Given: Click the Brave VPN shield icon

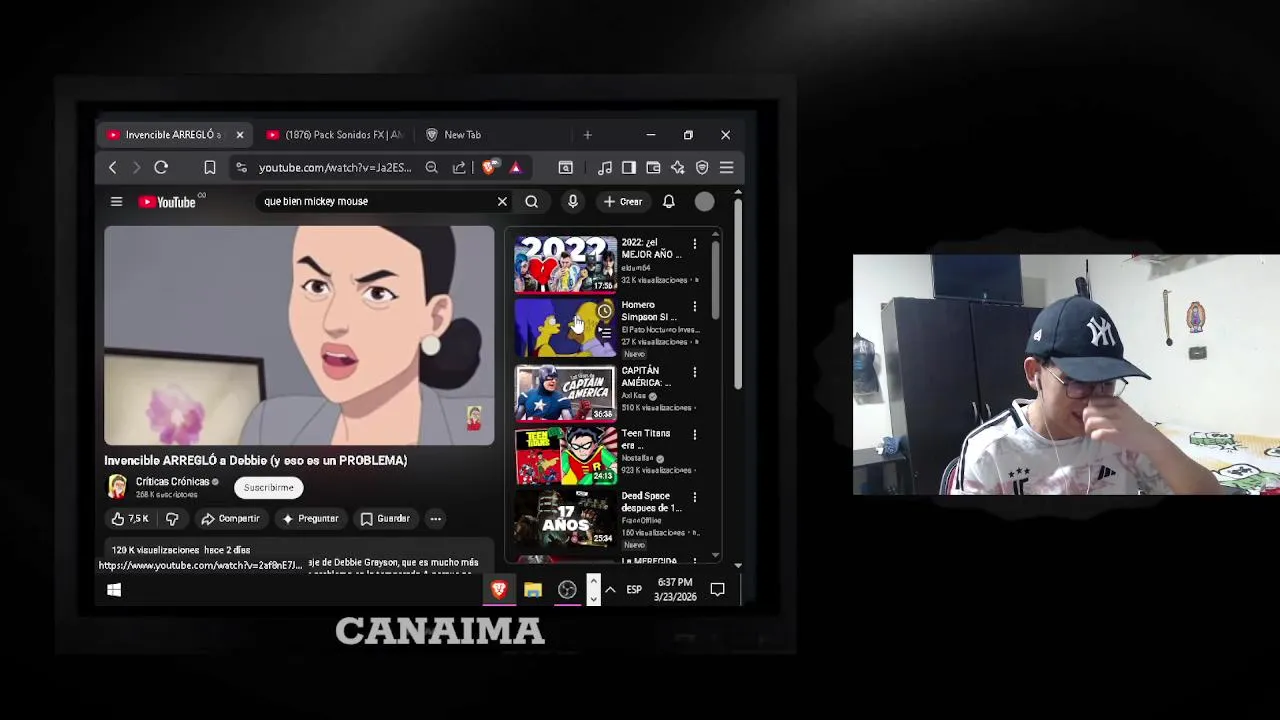Looking at the screenshot, I should click(702, 168).
